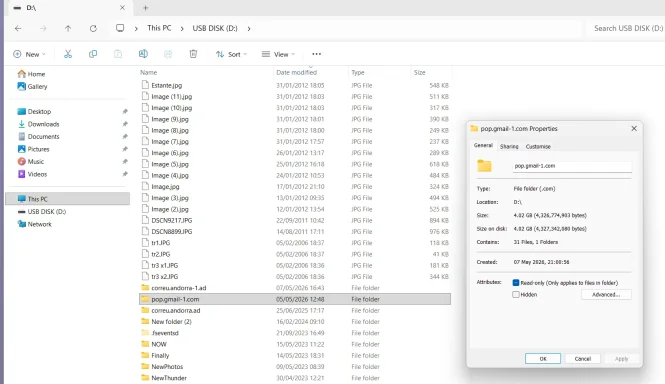Screen dimensions: 665x384
Task: Expand chevron after USB DISK (D:) breadcrumb
Action: (249, 28)
